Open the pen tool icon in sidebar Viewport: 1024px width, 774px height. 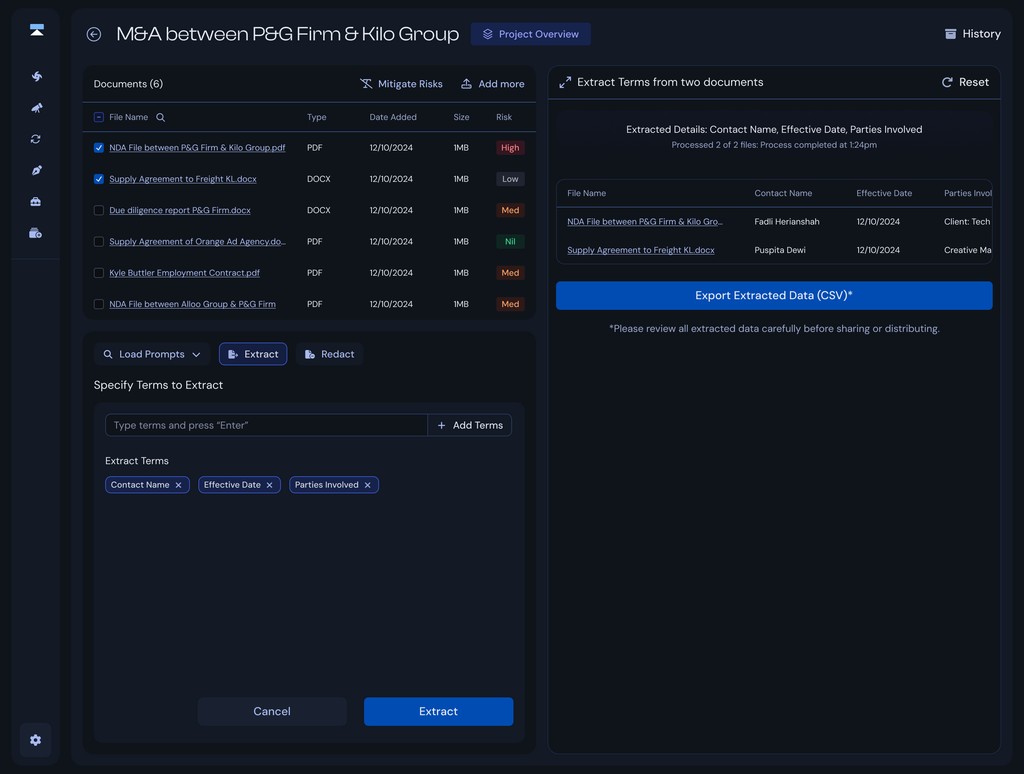pyautogui.click(x=37, y=170)
